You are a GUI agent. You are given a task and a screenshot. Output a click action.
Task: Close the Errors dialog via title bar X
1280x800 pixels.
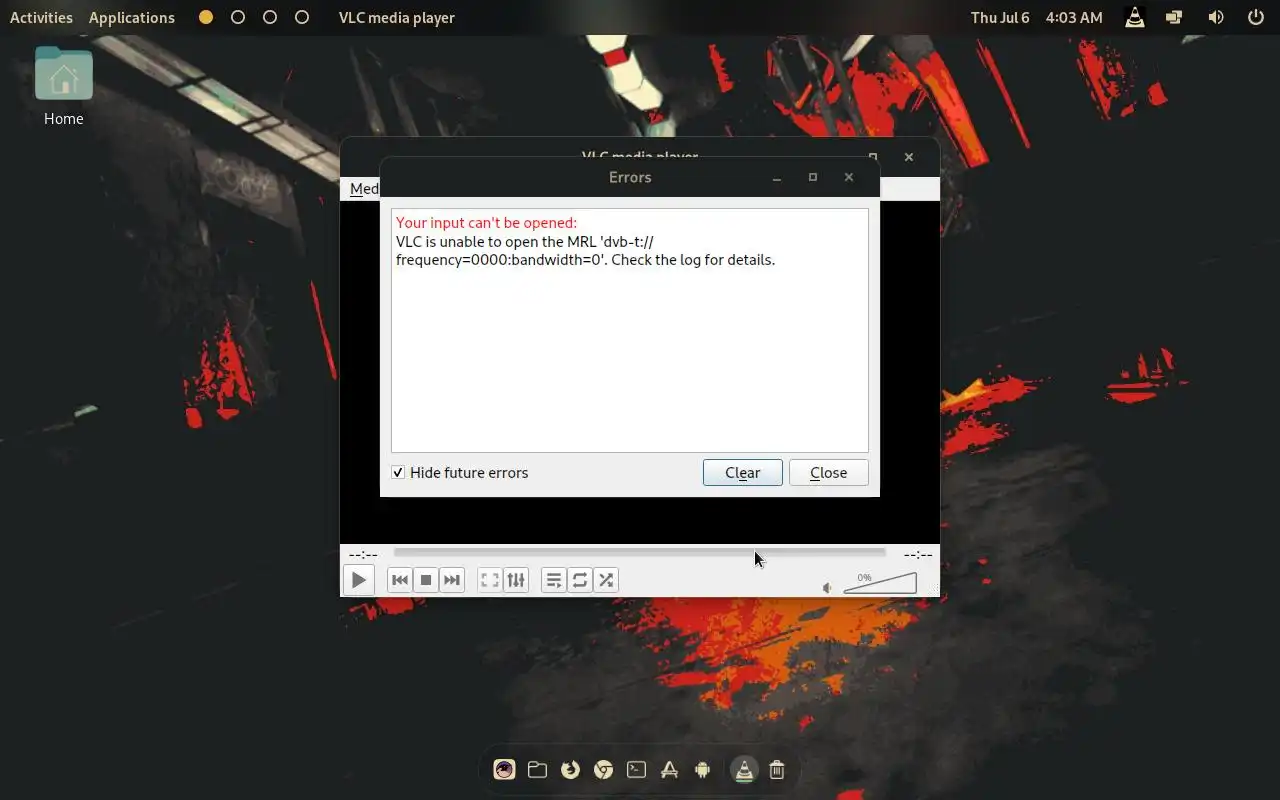[849, 177]
